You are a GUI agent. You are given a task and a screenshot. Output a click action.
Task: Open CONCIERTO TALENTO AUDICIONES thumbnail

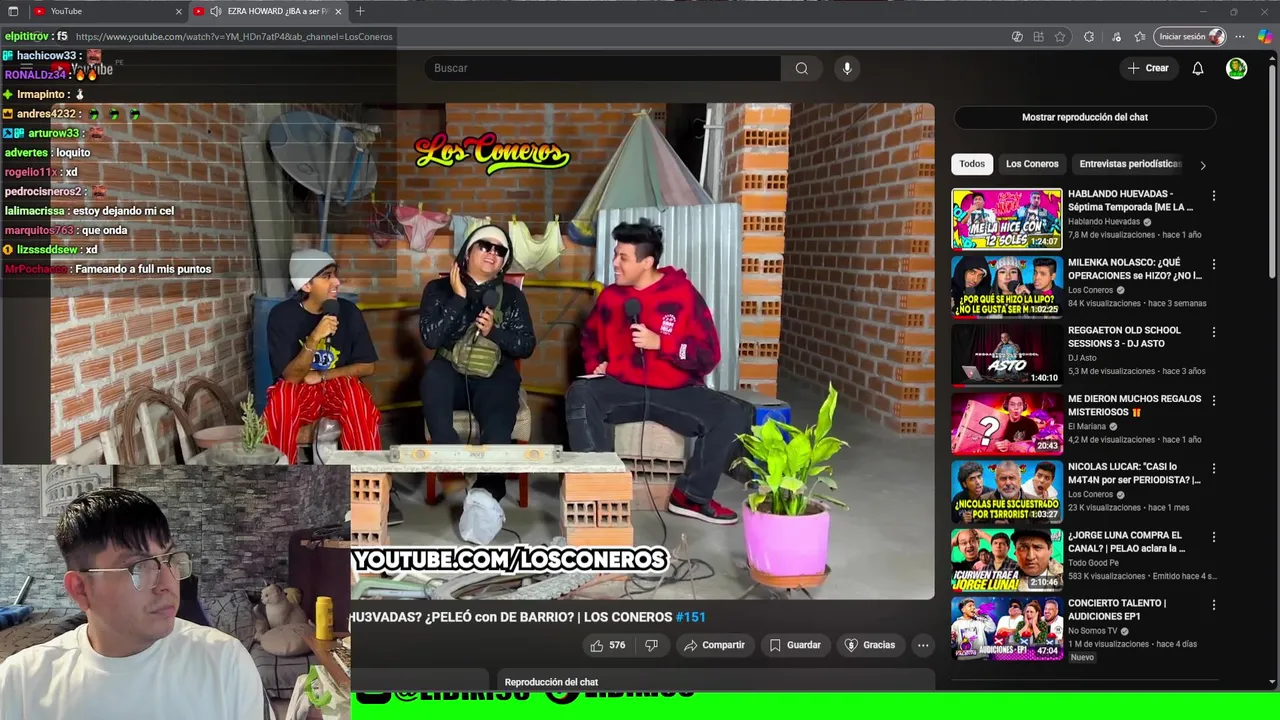pos(1007,627)
